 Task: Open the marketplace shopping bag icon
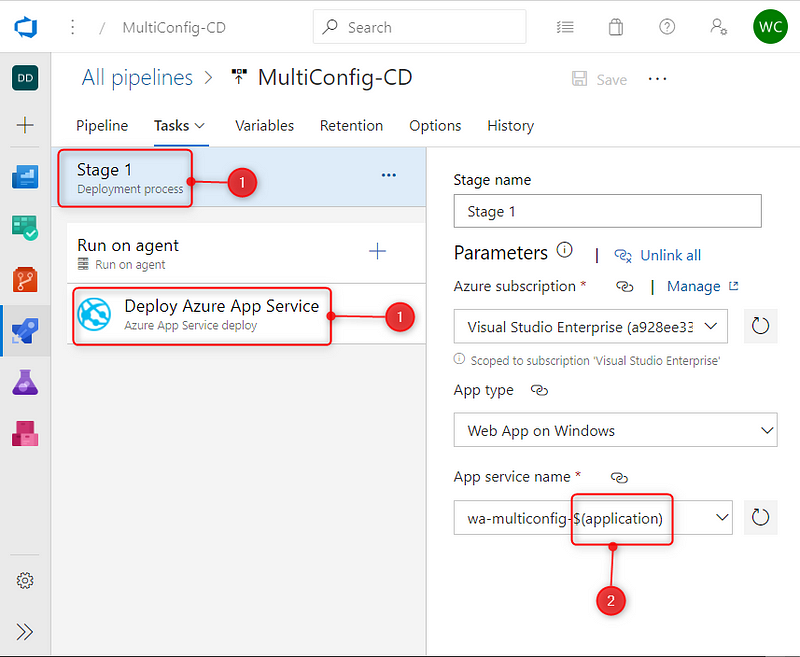click(615, 27)
